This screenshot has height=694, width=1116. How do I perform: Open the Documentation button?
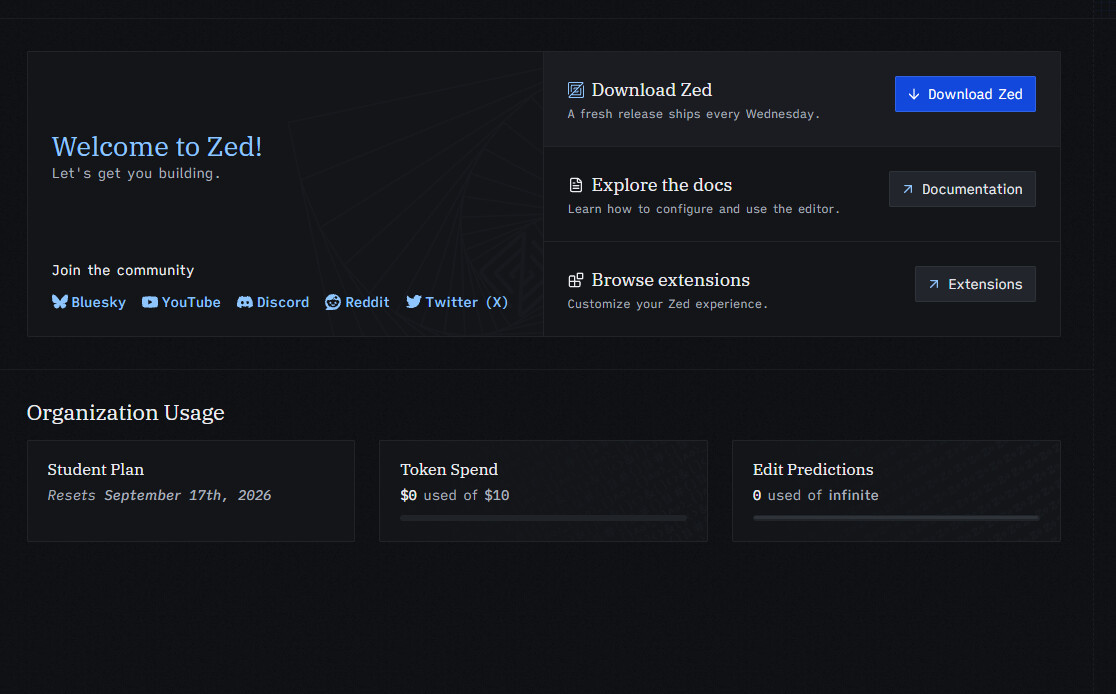962,189
